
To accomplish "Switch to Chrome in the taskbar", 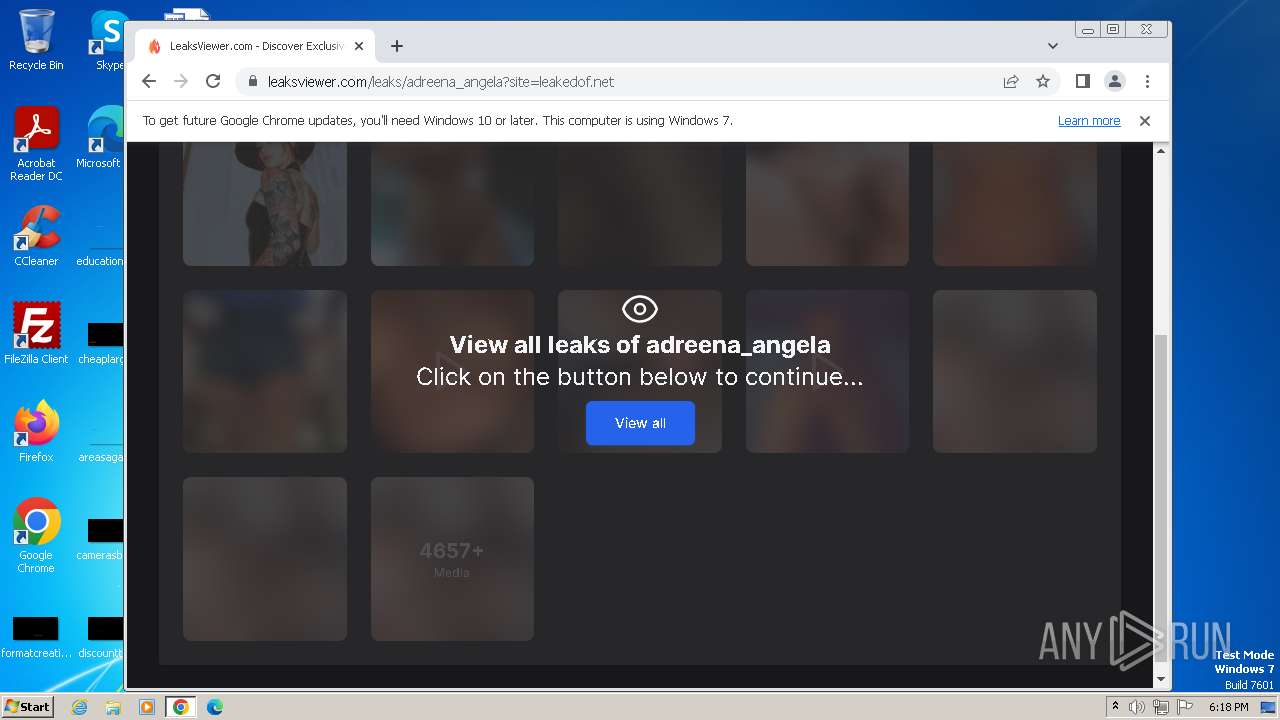I will pos(180,707).
